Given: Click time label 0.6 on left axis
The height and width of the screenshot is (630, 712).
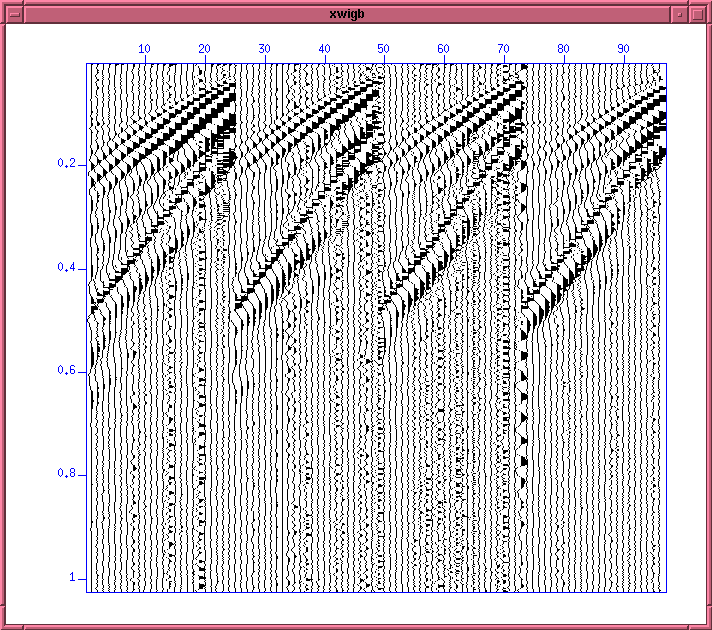Looking at the screenshot, I should (67, 371).
